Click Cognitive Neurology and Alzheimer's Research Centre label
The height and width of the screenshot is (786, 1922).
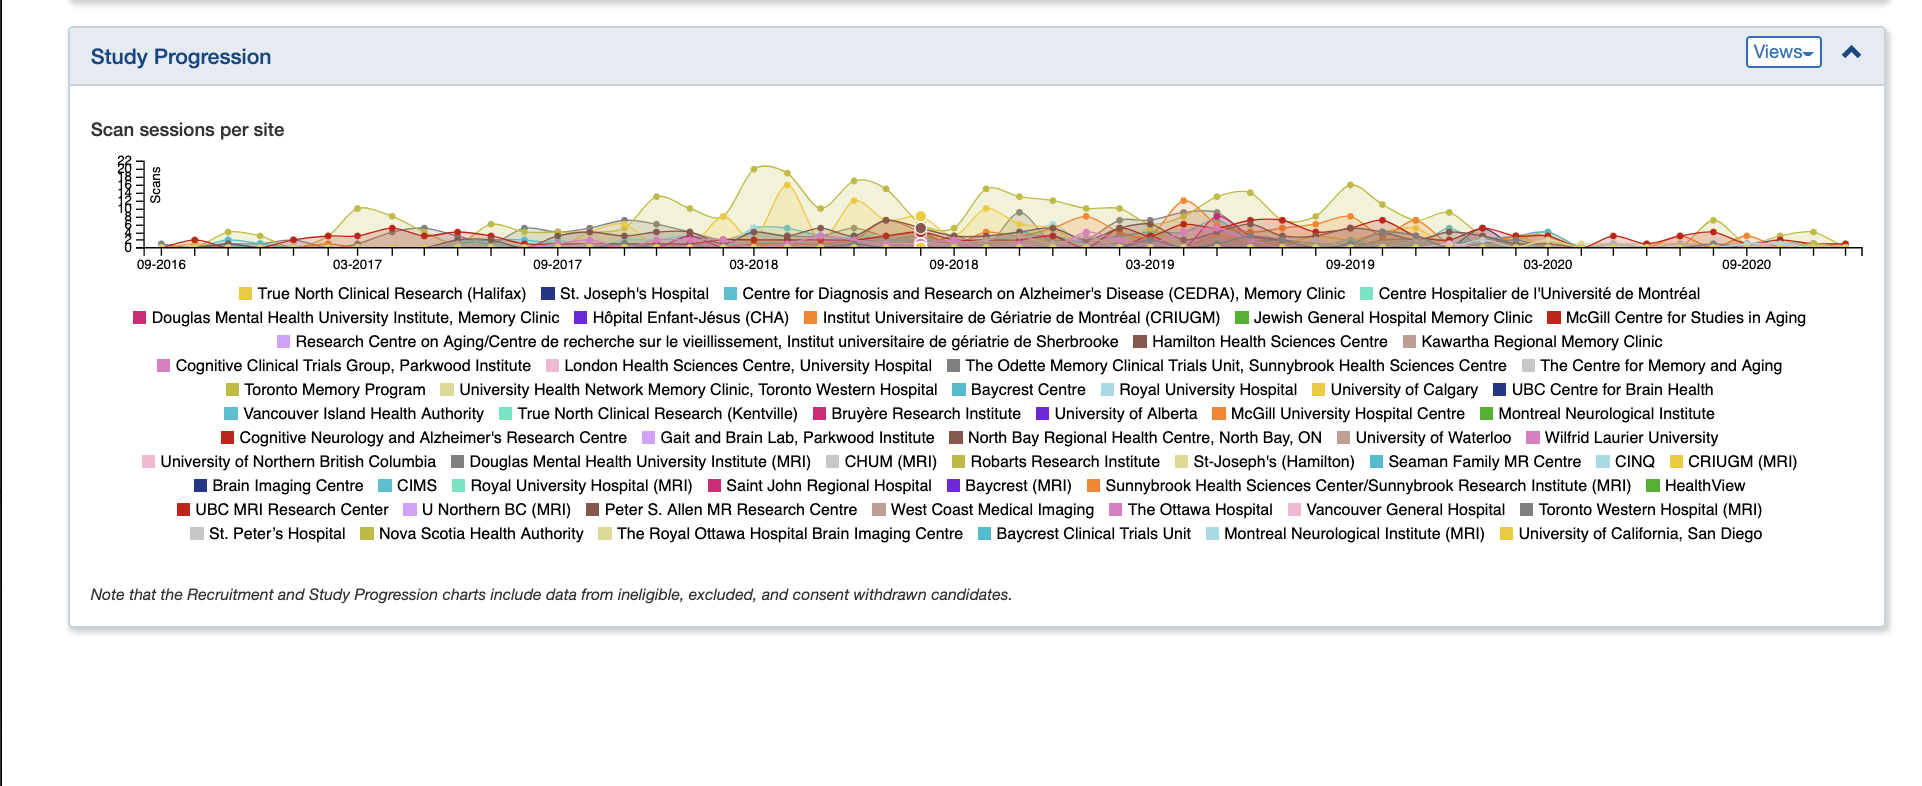(433, 438)
